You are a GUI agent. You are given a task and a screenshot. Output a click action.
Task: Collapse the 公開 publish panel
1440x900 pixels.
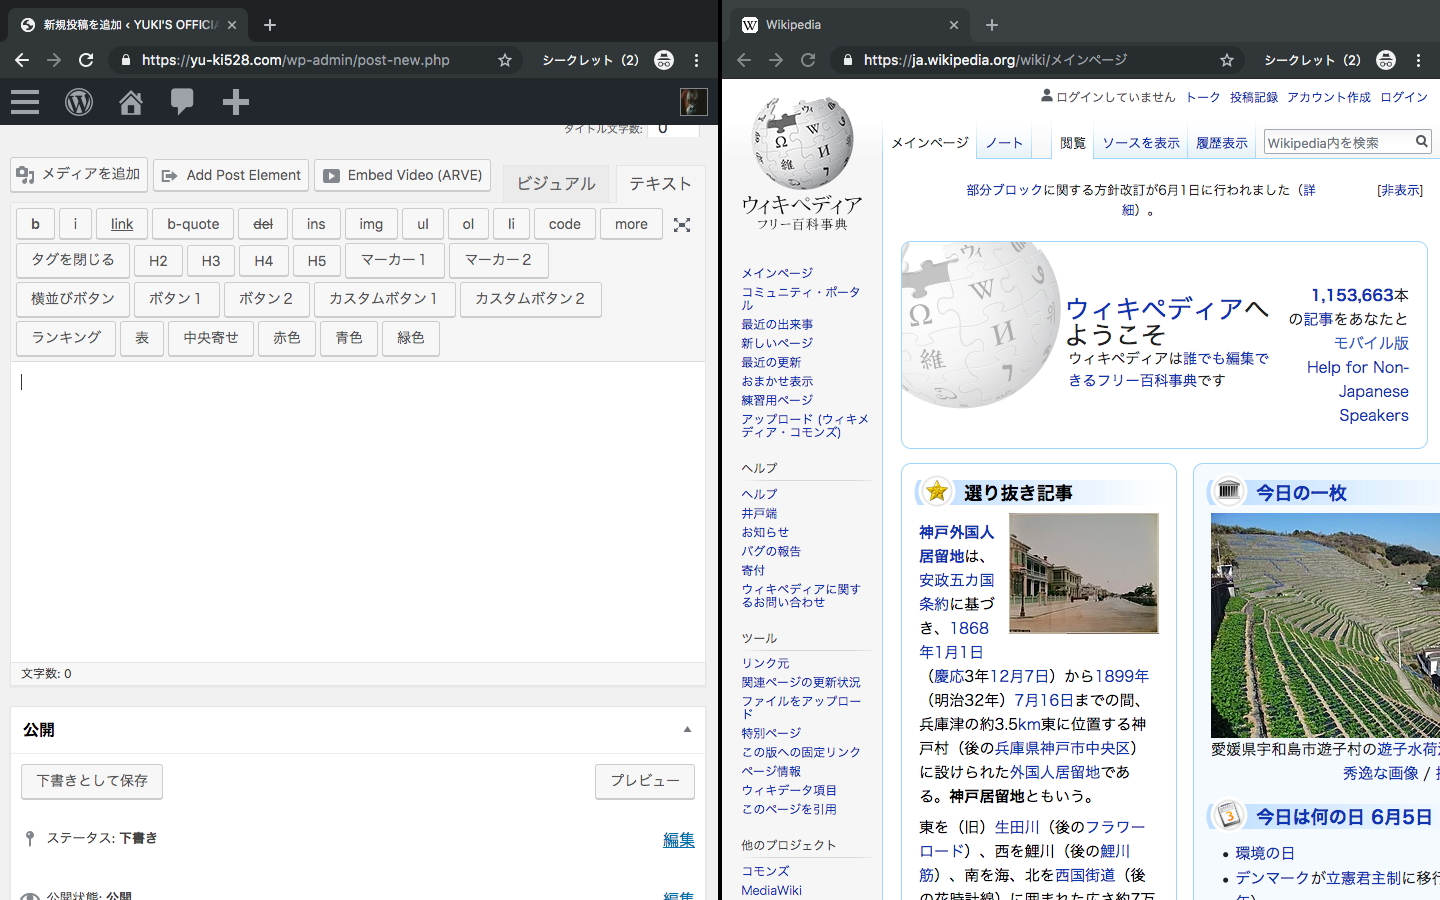[687, 730]
